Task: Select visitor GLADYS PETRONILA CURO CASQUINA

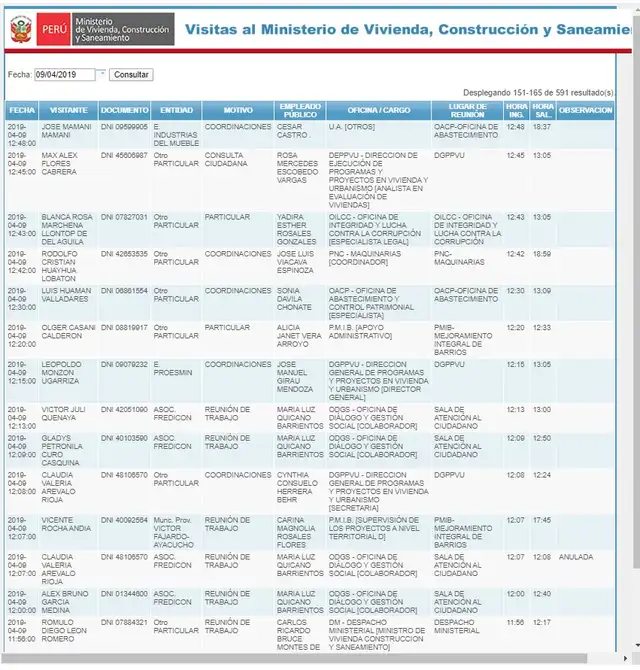Action: 62,450
